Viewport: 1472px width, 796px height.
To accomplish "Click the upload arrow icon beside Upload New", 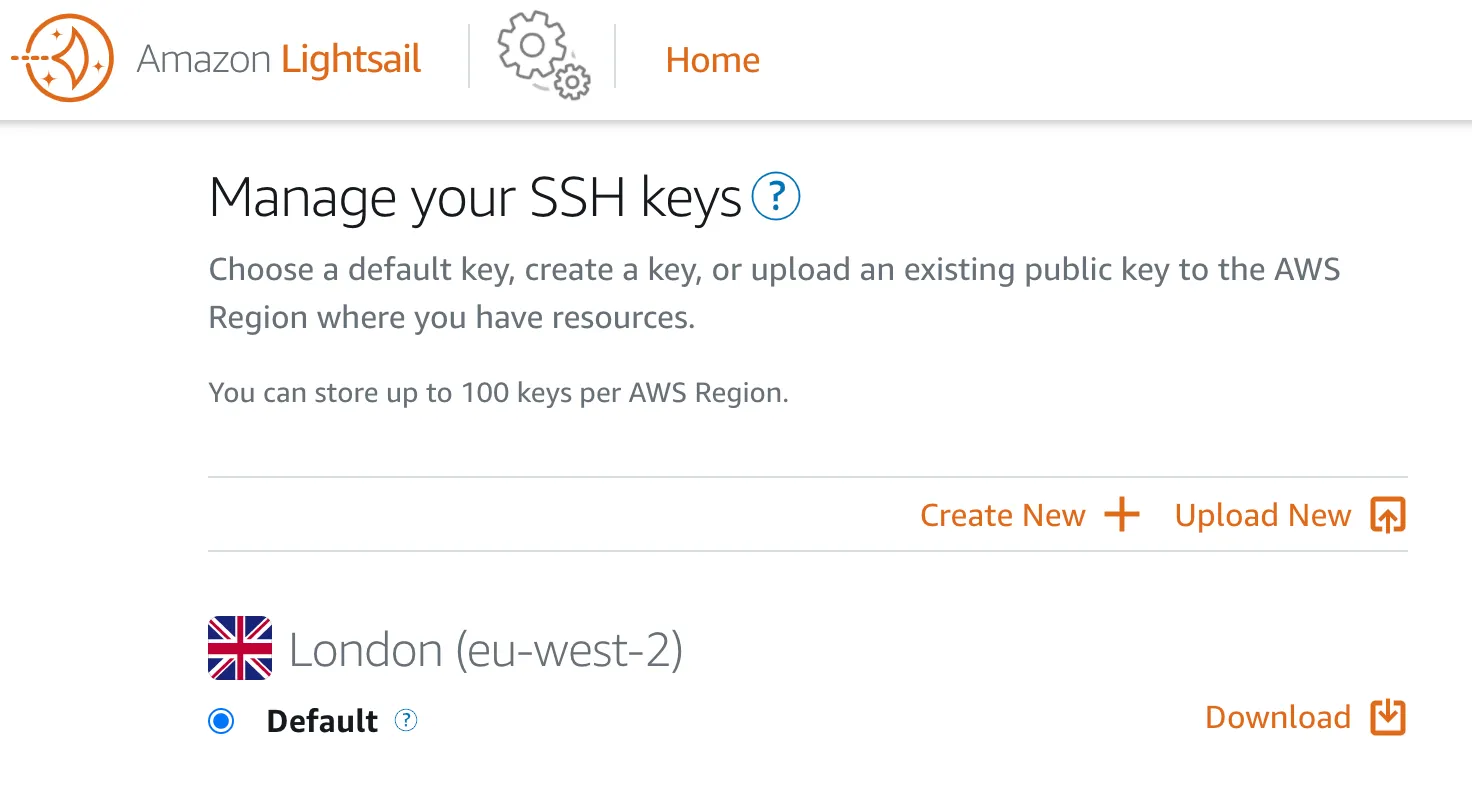I will click(1388, 515).
